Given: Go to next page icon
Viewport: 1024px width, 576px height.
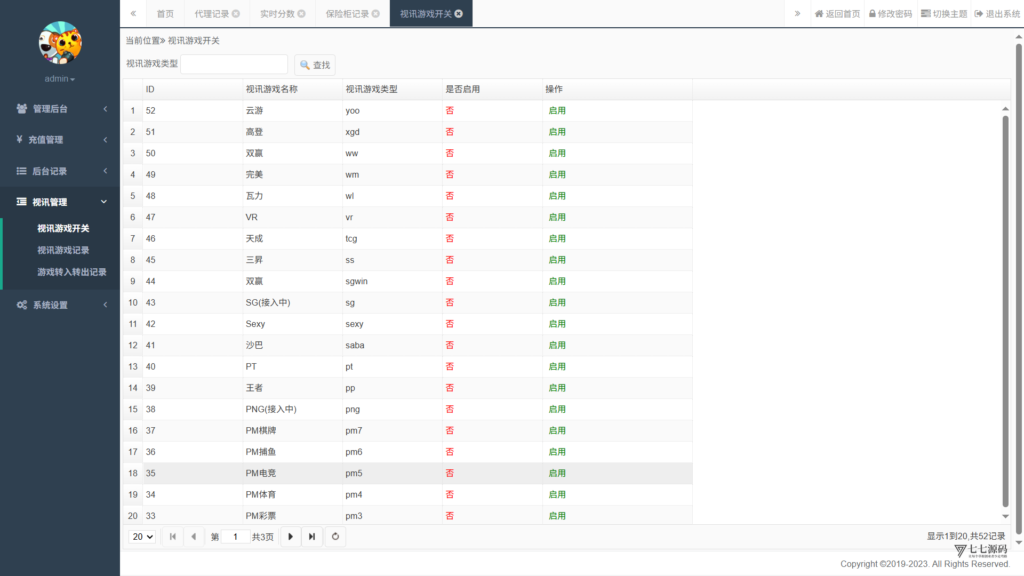Looking at the screenshot, I should 291,537.
